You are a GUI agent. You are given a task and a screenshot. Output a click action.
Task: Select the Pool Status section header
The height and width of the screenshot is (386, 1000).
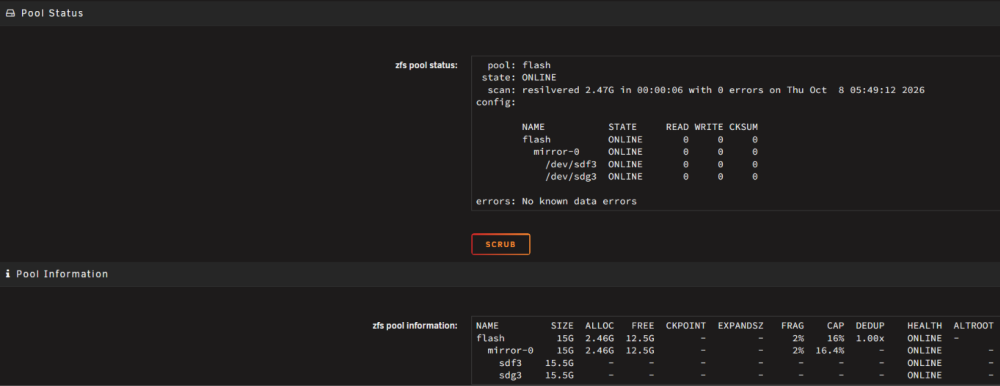[x=500, y=13]
